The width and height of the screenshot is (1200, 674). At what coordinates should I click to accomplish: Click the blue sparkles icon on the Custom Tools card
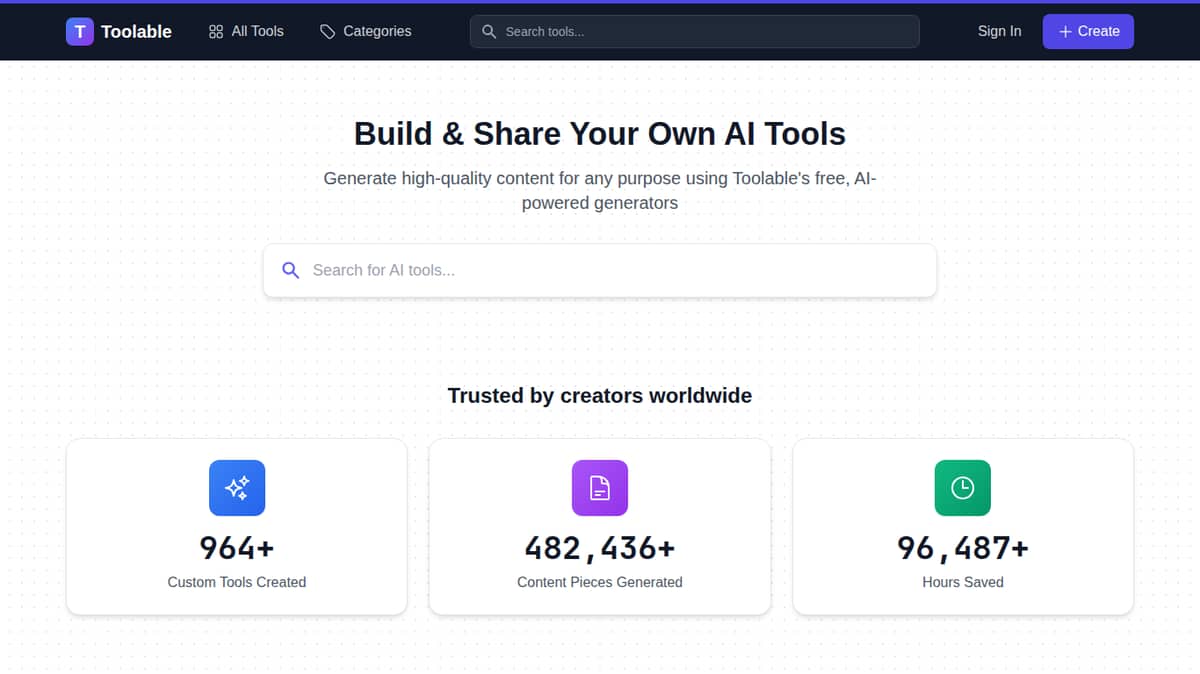pos(237,488)
